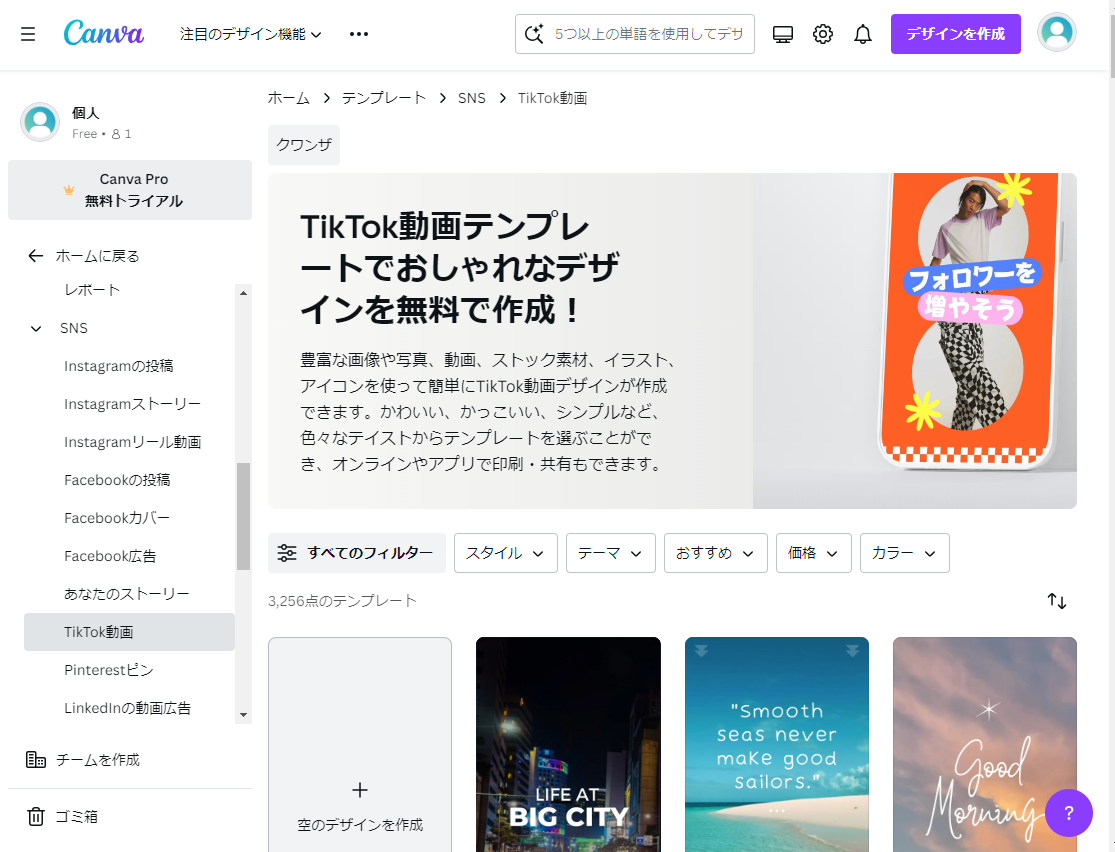The image size is (1115, 852).
Task: Click the sidebar scroll up arrow
Action: point(243,293)
